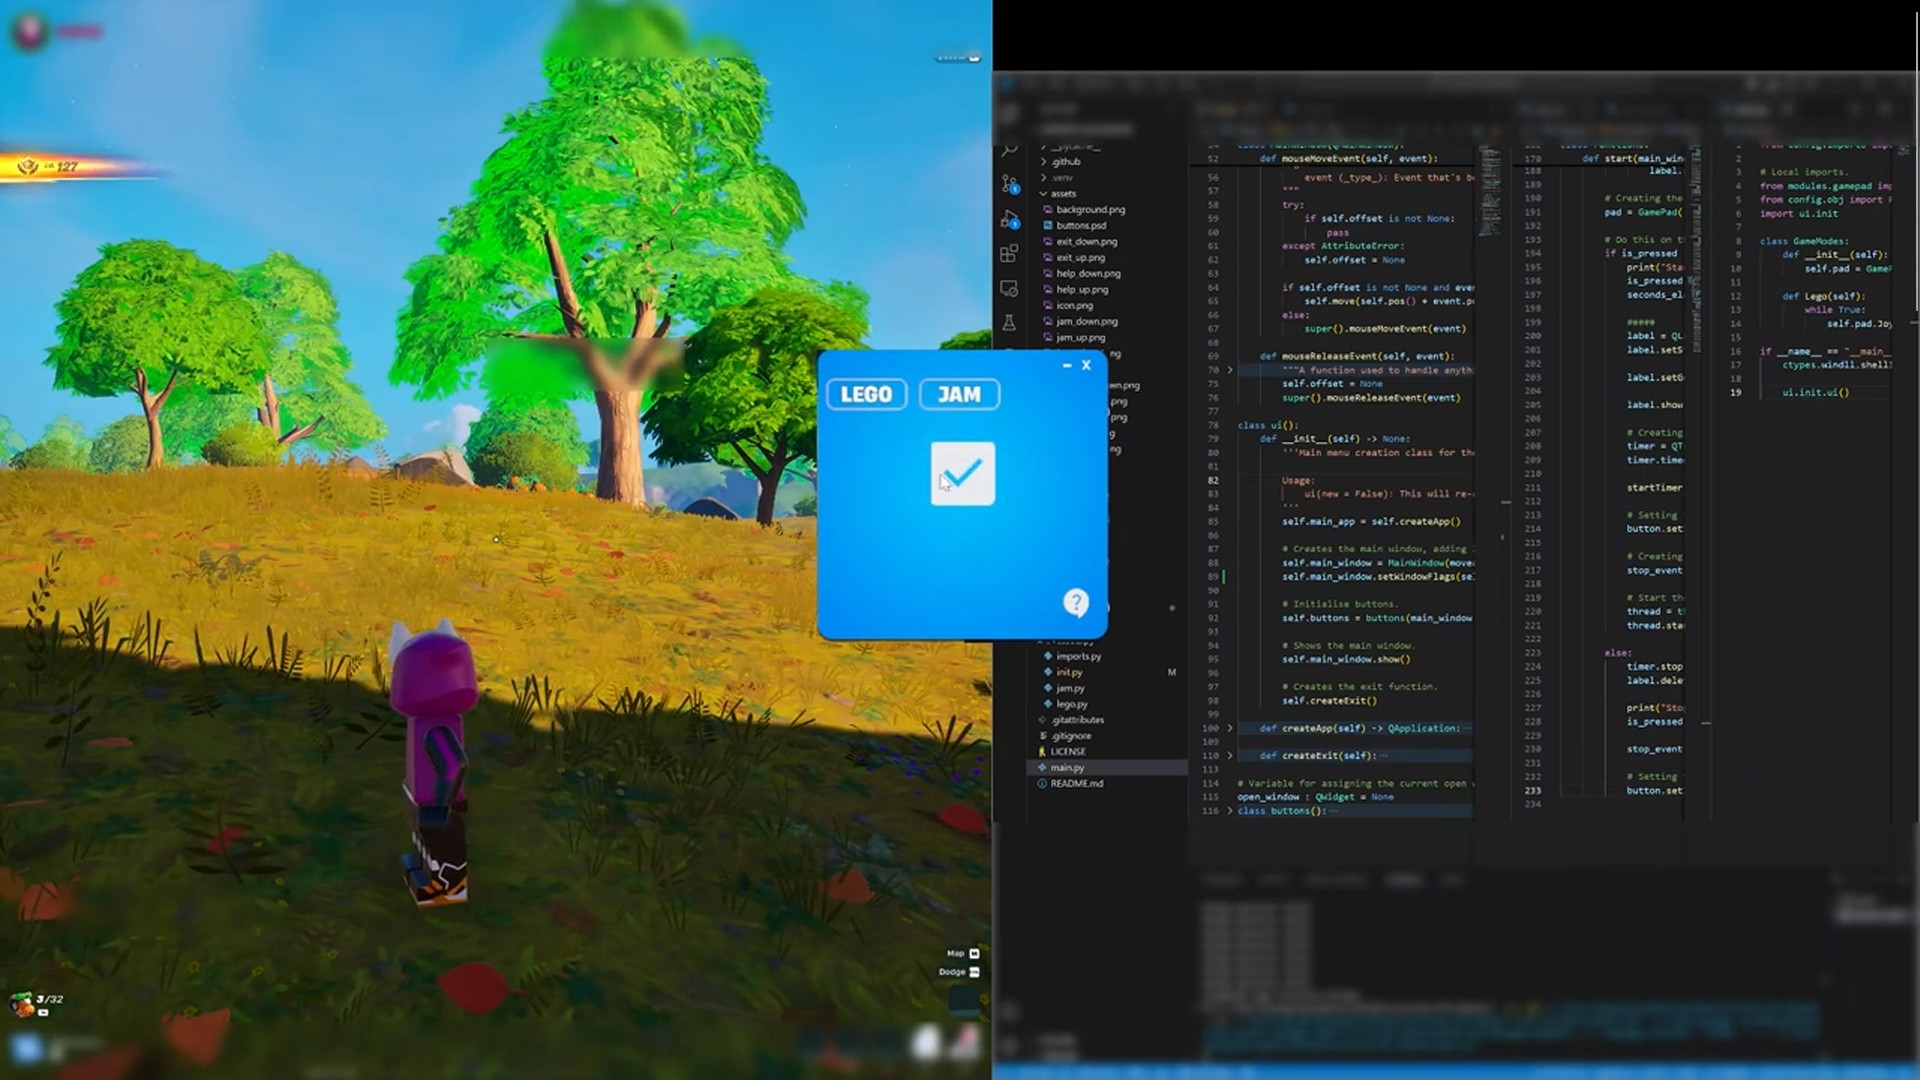
Task: Select the JAM tab in the dialog
Action: pyautogui.click(x=958, y=394)
